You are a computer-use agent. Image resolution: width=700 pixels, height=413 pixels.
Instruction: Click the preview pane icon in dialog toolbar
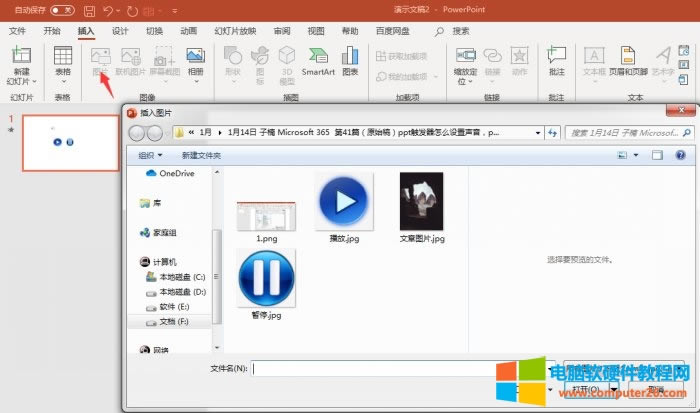tap(657, 155)
